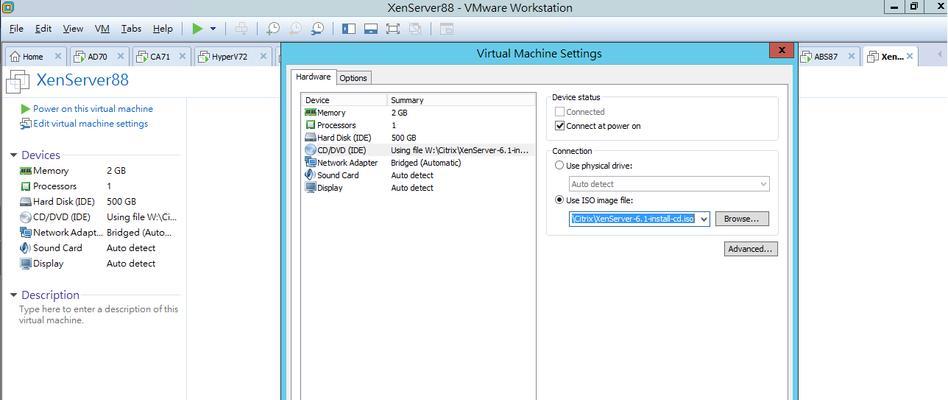Open the View menu
The width and height of the screenshot is (948, 400).
[x=73, y=28]
